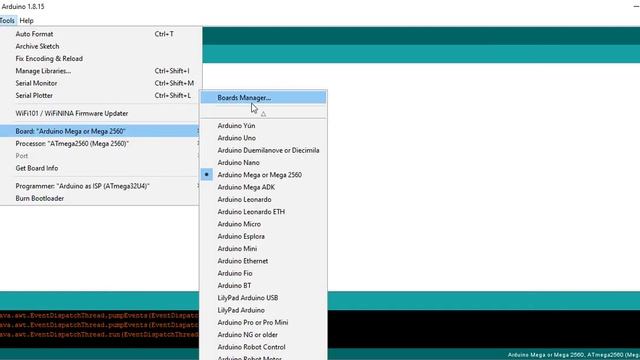Screen dimensions: 640x360
Task: Select Arduino Fio board
Action: coord(263,273)
